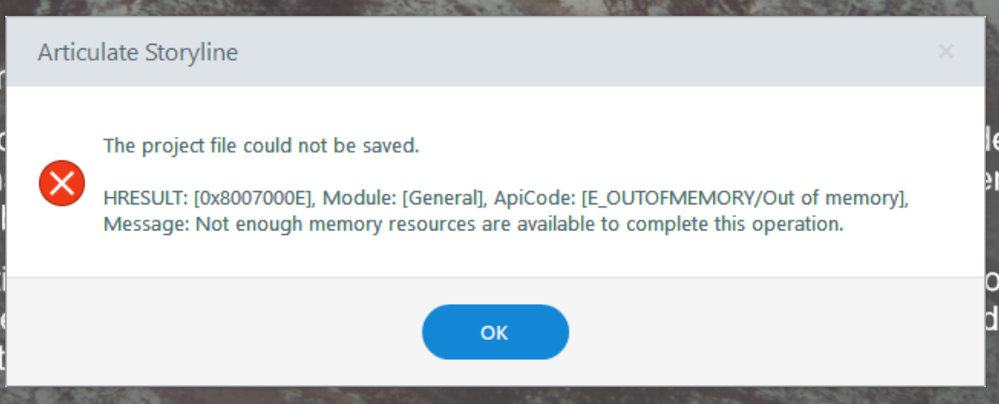Click the white space below the error message

click(x=500, y=257)
